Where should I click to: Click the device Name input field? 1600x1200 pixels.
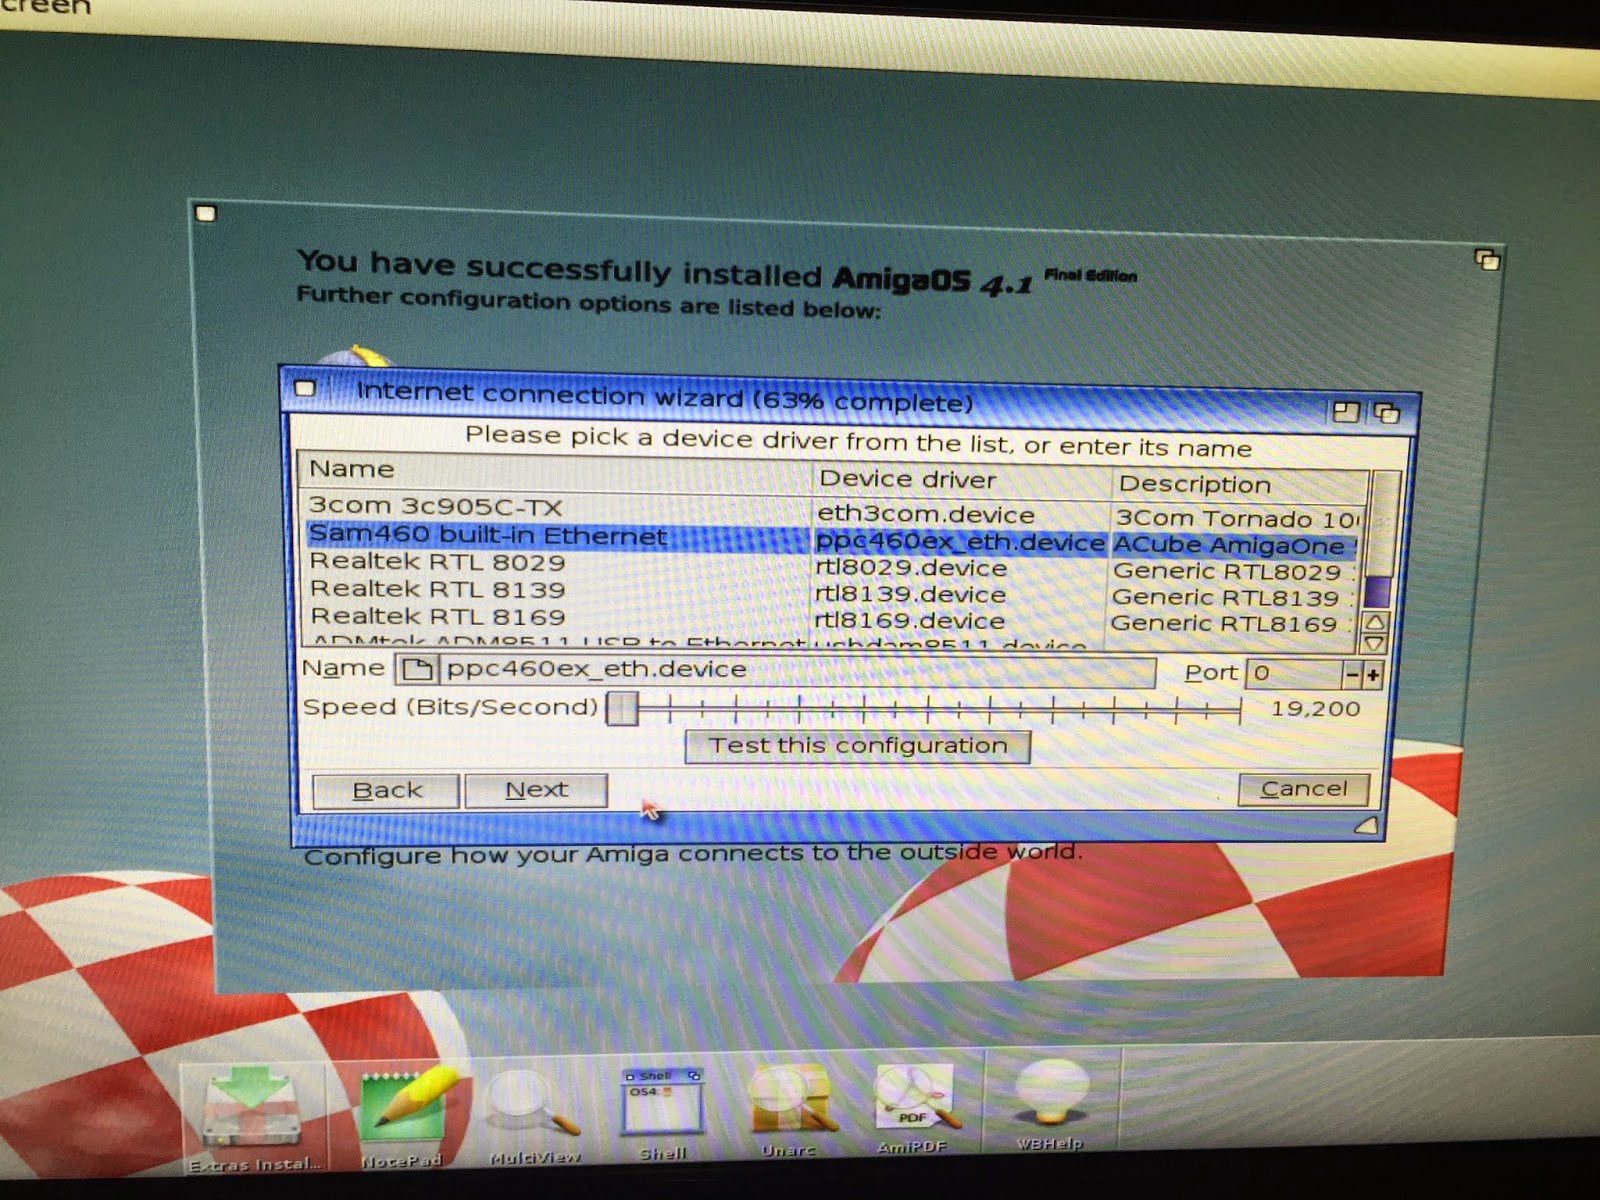tap(797, 671)
